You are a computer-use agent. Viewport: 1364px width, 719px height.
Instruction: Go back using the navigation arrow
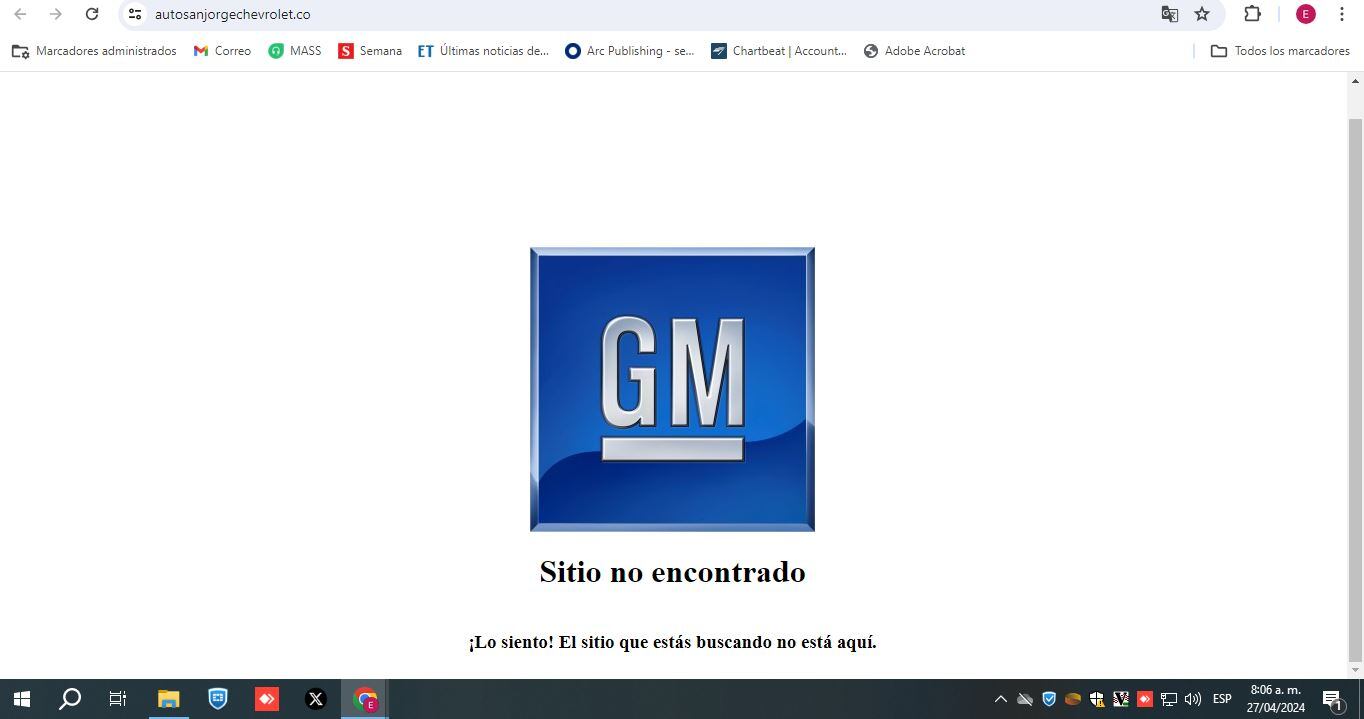pyautogui.click(x=20, y=14)
